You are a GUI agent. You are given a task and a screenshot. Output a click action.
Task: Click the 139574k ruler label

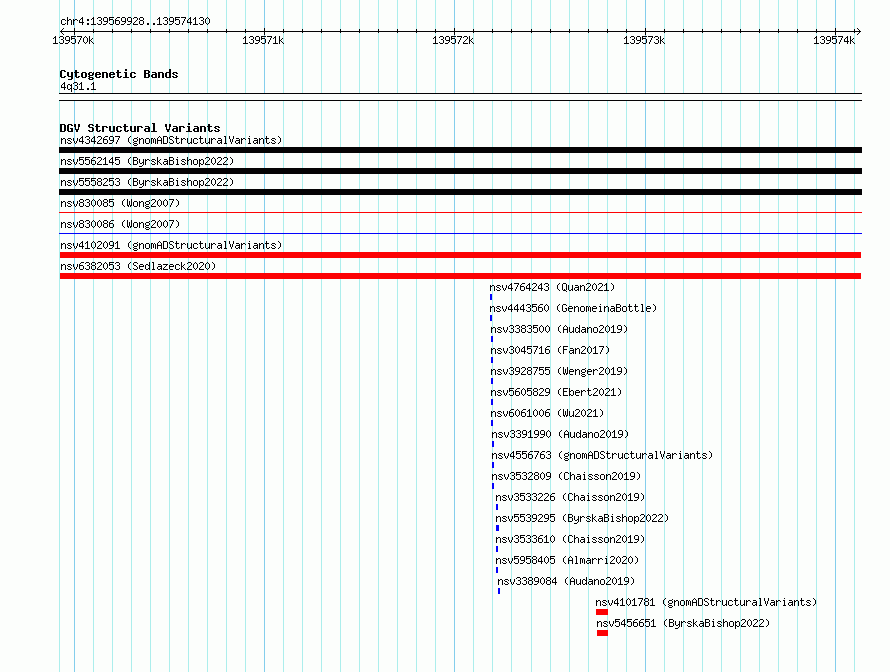[834, 40]
